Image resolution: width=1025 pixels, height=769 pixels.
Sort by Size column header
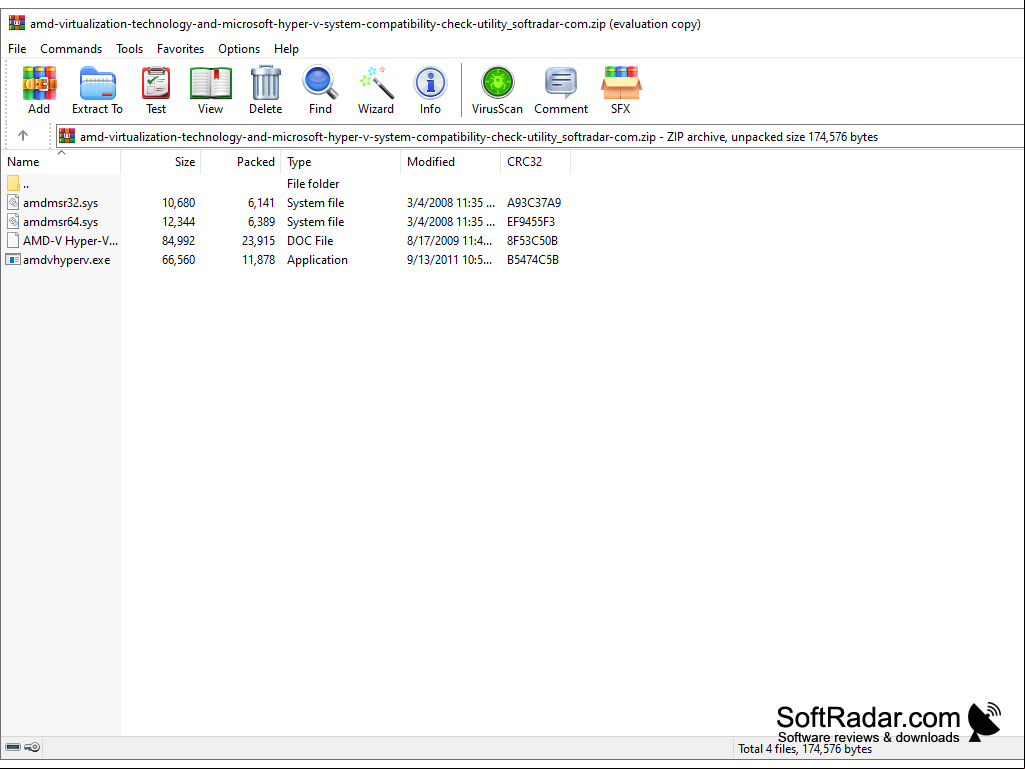pyautogui.click(x=161, y=162)
